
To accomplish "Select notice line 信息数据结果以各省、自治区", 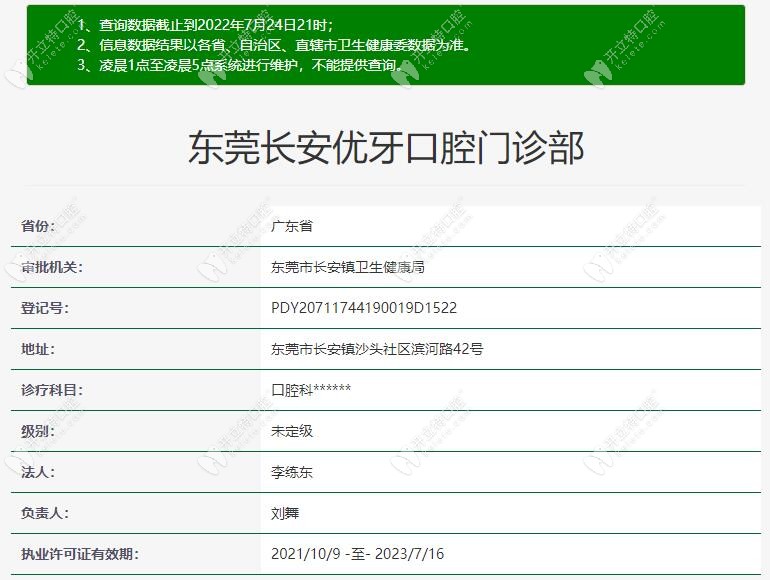I will 274,45.
